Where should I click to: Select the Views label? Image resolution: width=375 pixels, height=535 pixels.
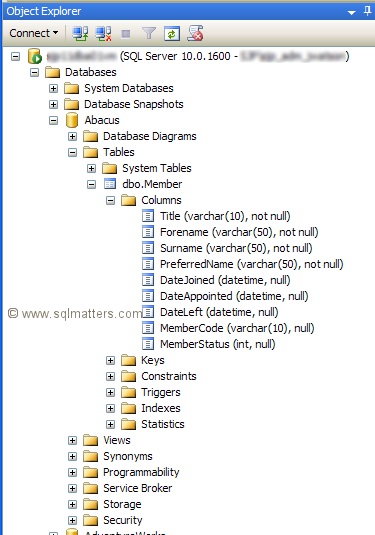[117, 441]
